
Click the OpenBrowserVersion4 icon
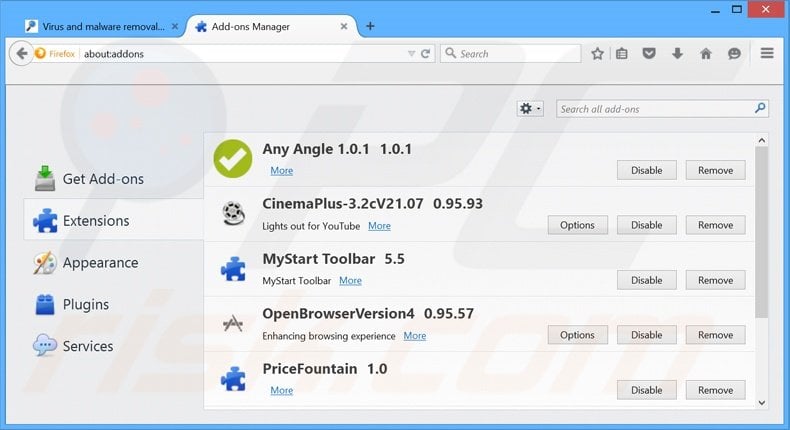[x=233, y=323]
